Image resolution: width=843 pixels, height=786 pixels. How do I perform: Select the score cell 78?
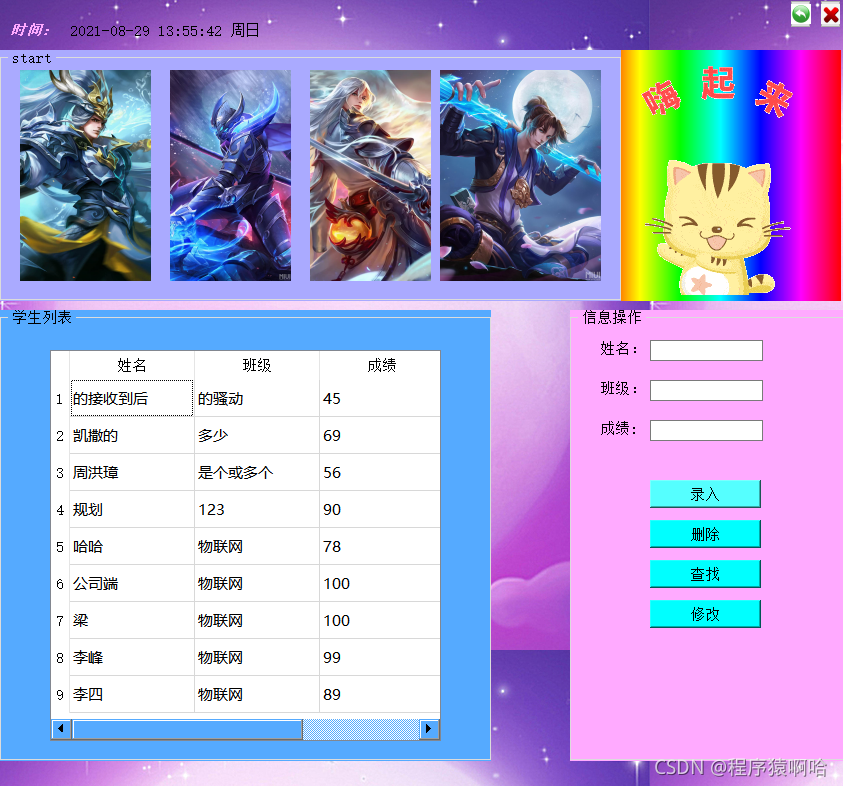[x=380, y=546]
